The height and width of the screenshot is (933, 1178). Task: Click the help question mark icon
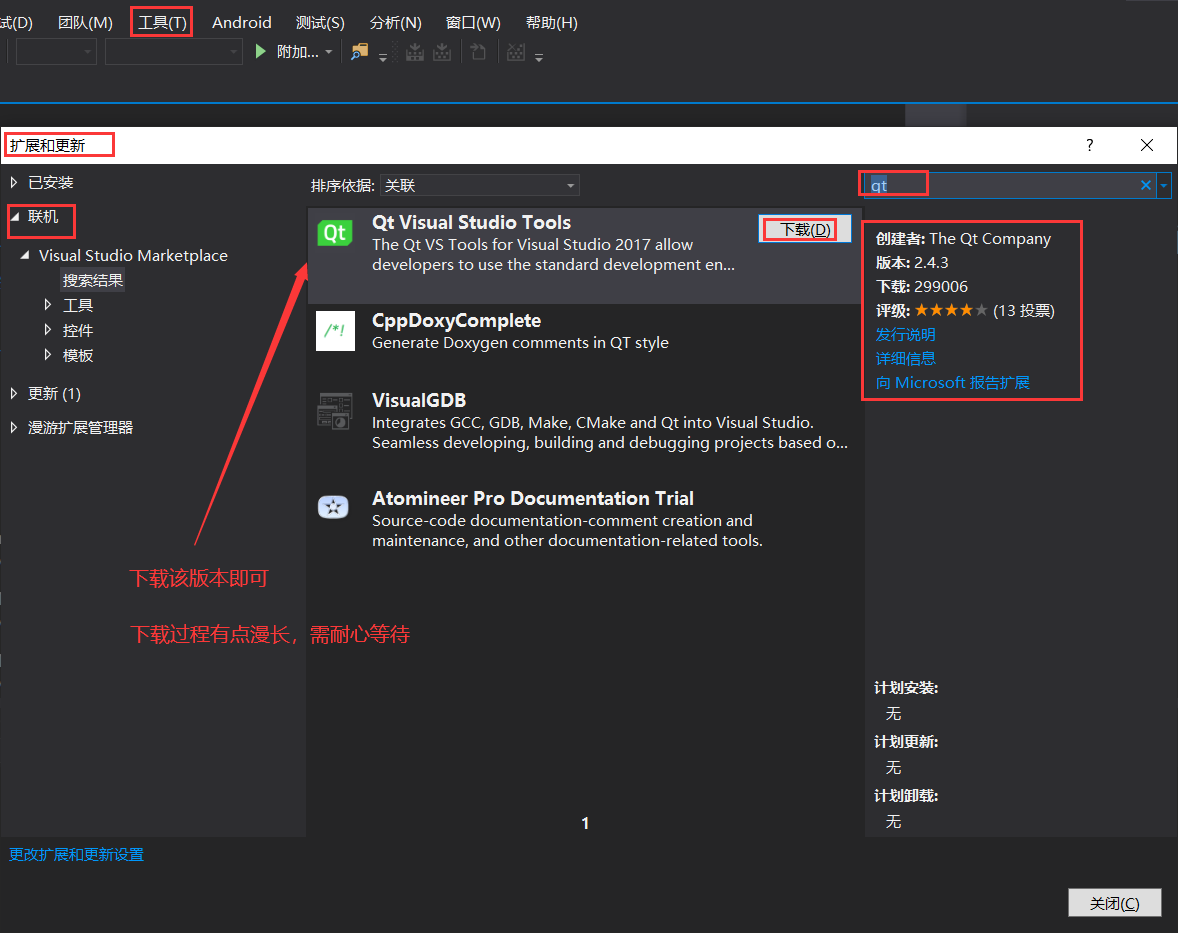pyautogui.click(x=1089, y=145)
